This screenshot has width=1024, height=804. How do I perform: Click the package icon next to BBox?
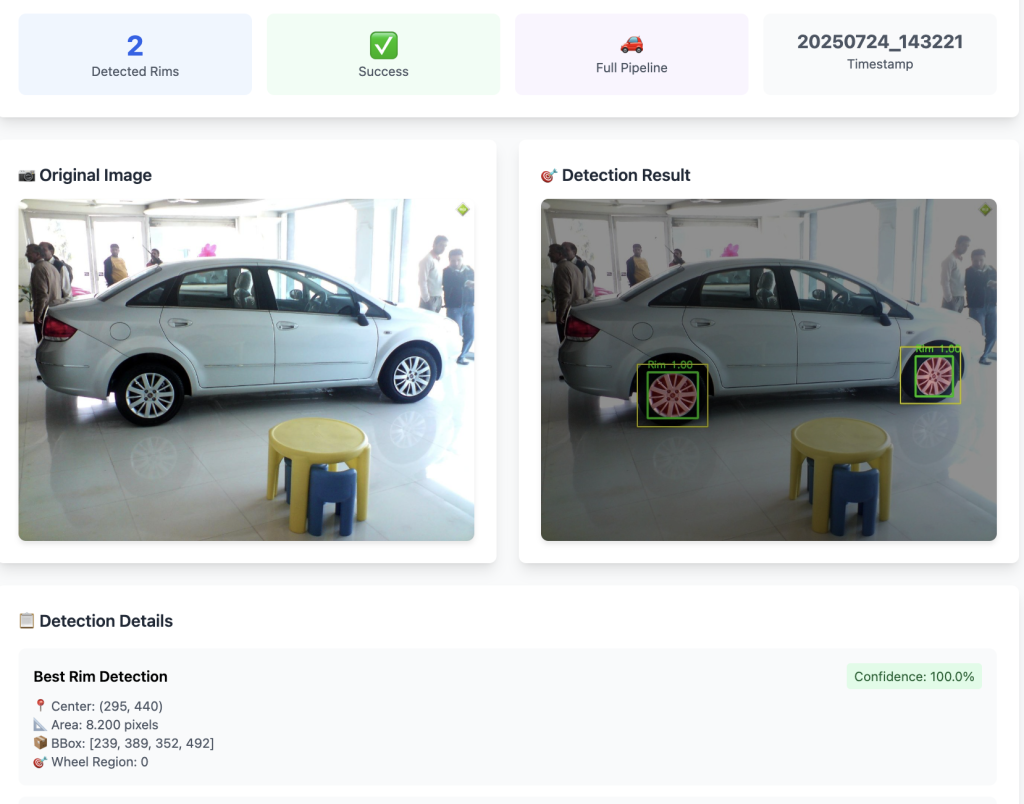point(40,743)
